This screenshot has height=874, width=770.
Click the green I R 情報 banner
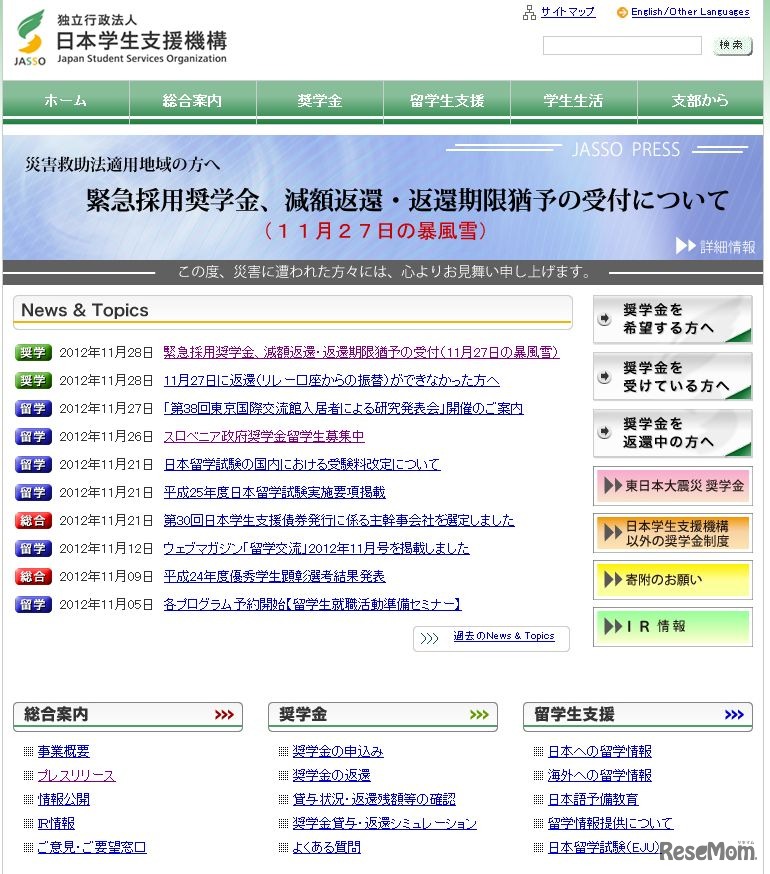pyautogui.click(x=672, y=627)
